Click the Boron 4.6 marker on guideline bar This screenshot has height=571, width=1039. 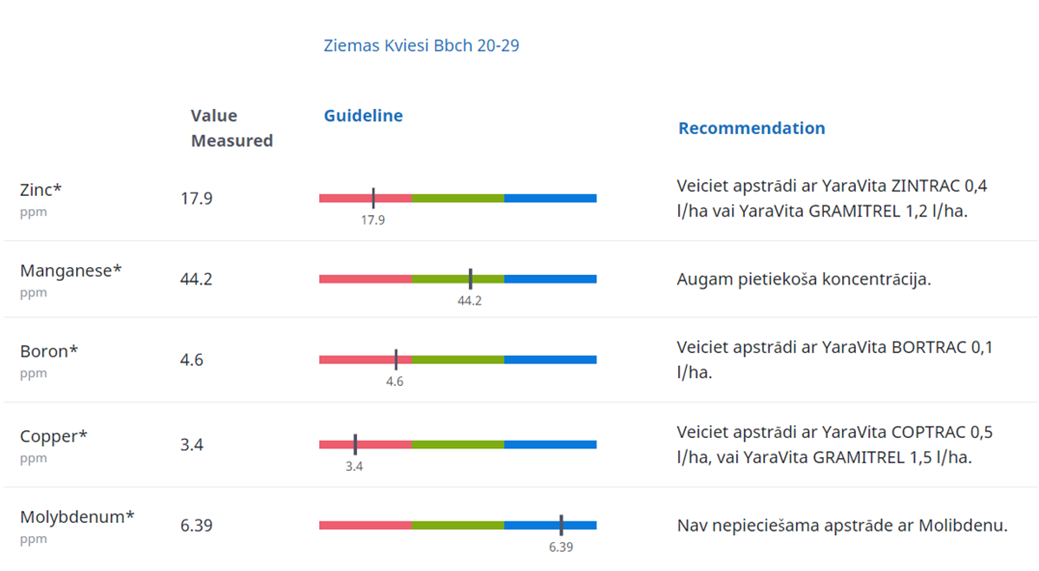[395, 359]
